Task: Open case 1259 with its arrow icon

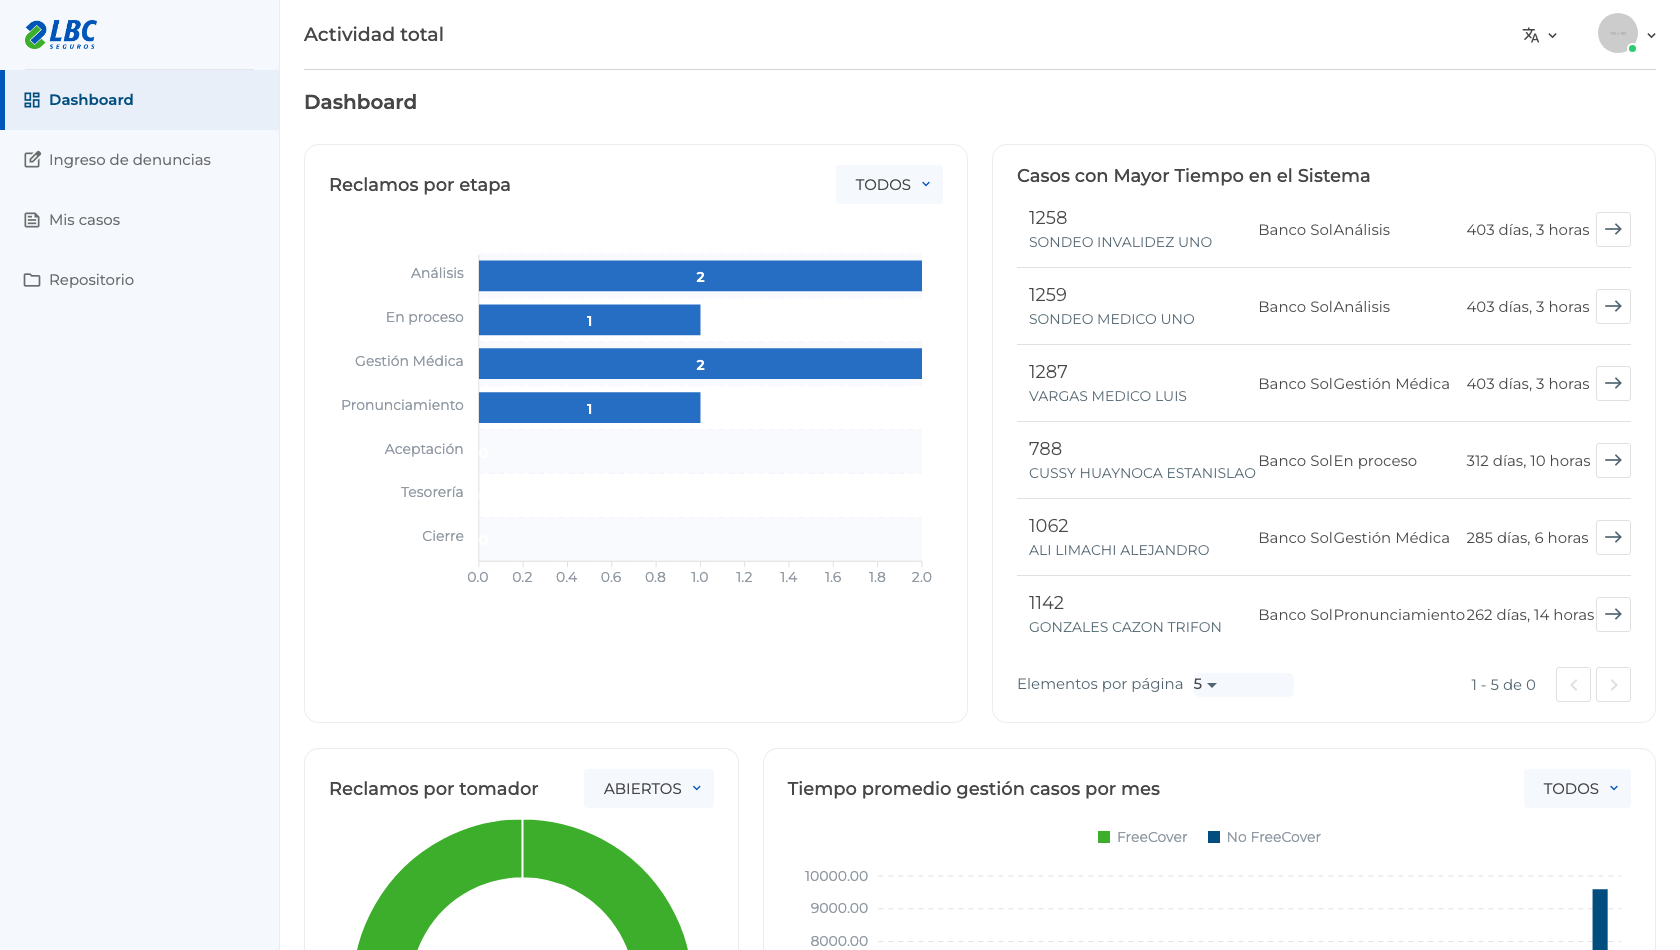Action: pos(1613,306)
